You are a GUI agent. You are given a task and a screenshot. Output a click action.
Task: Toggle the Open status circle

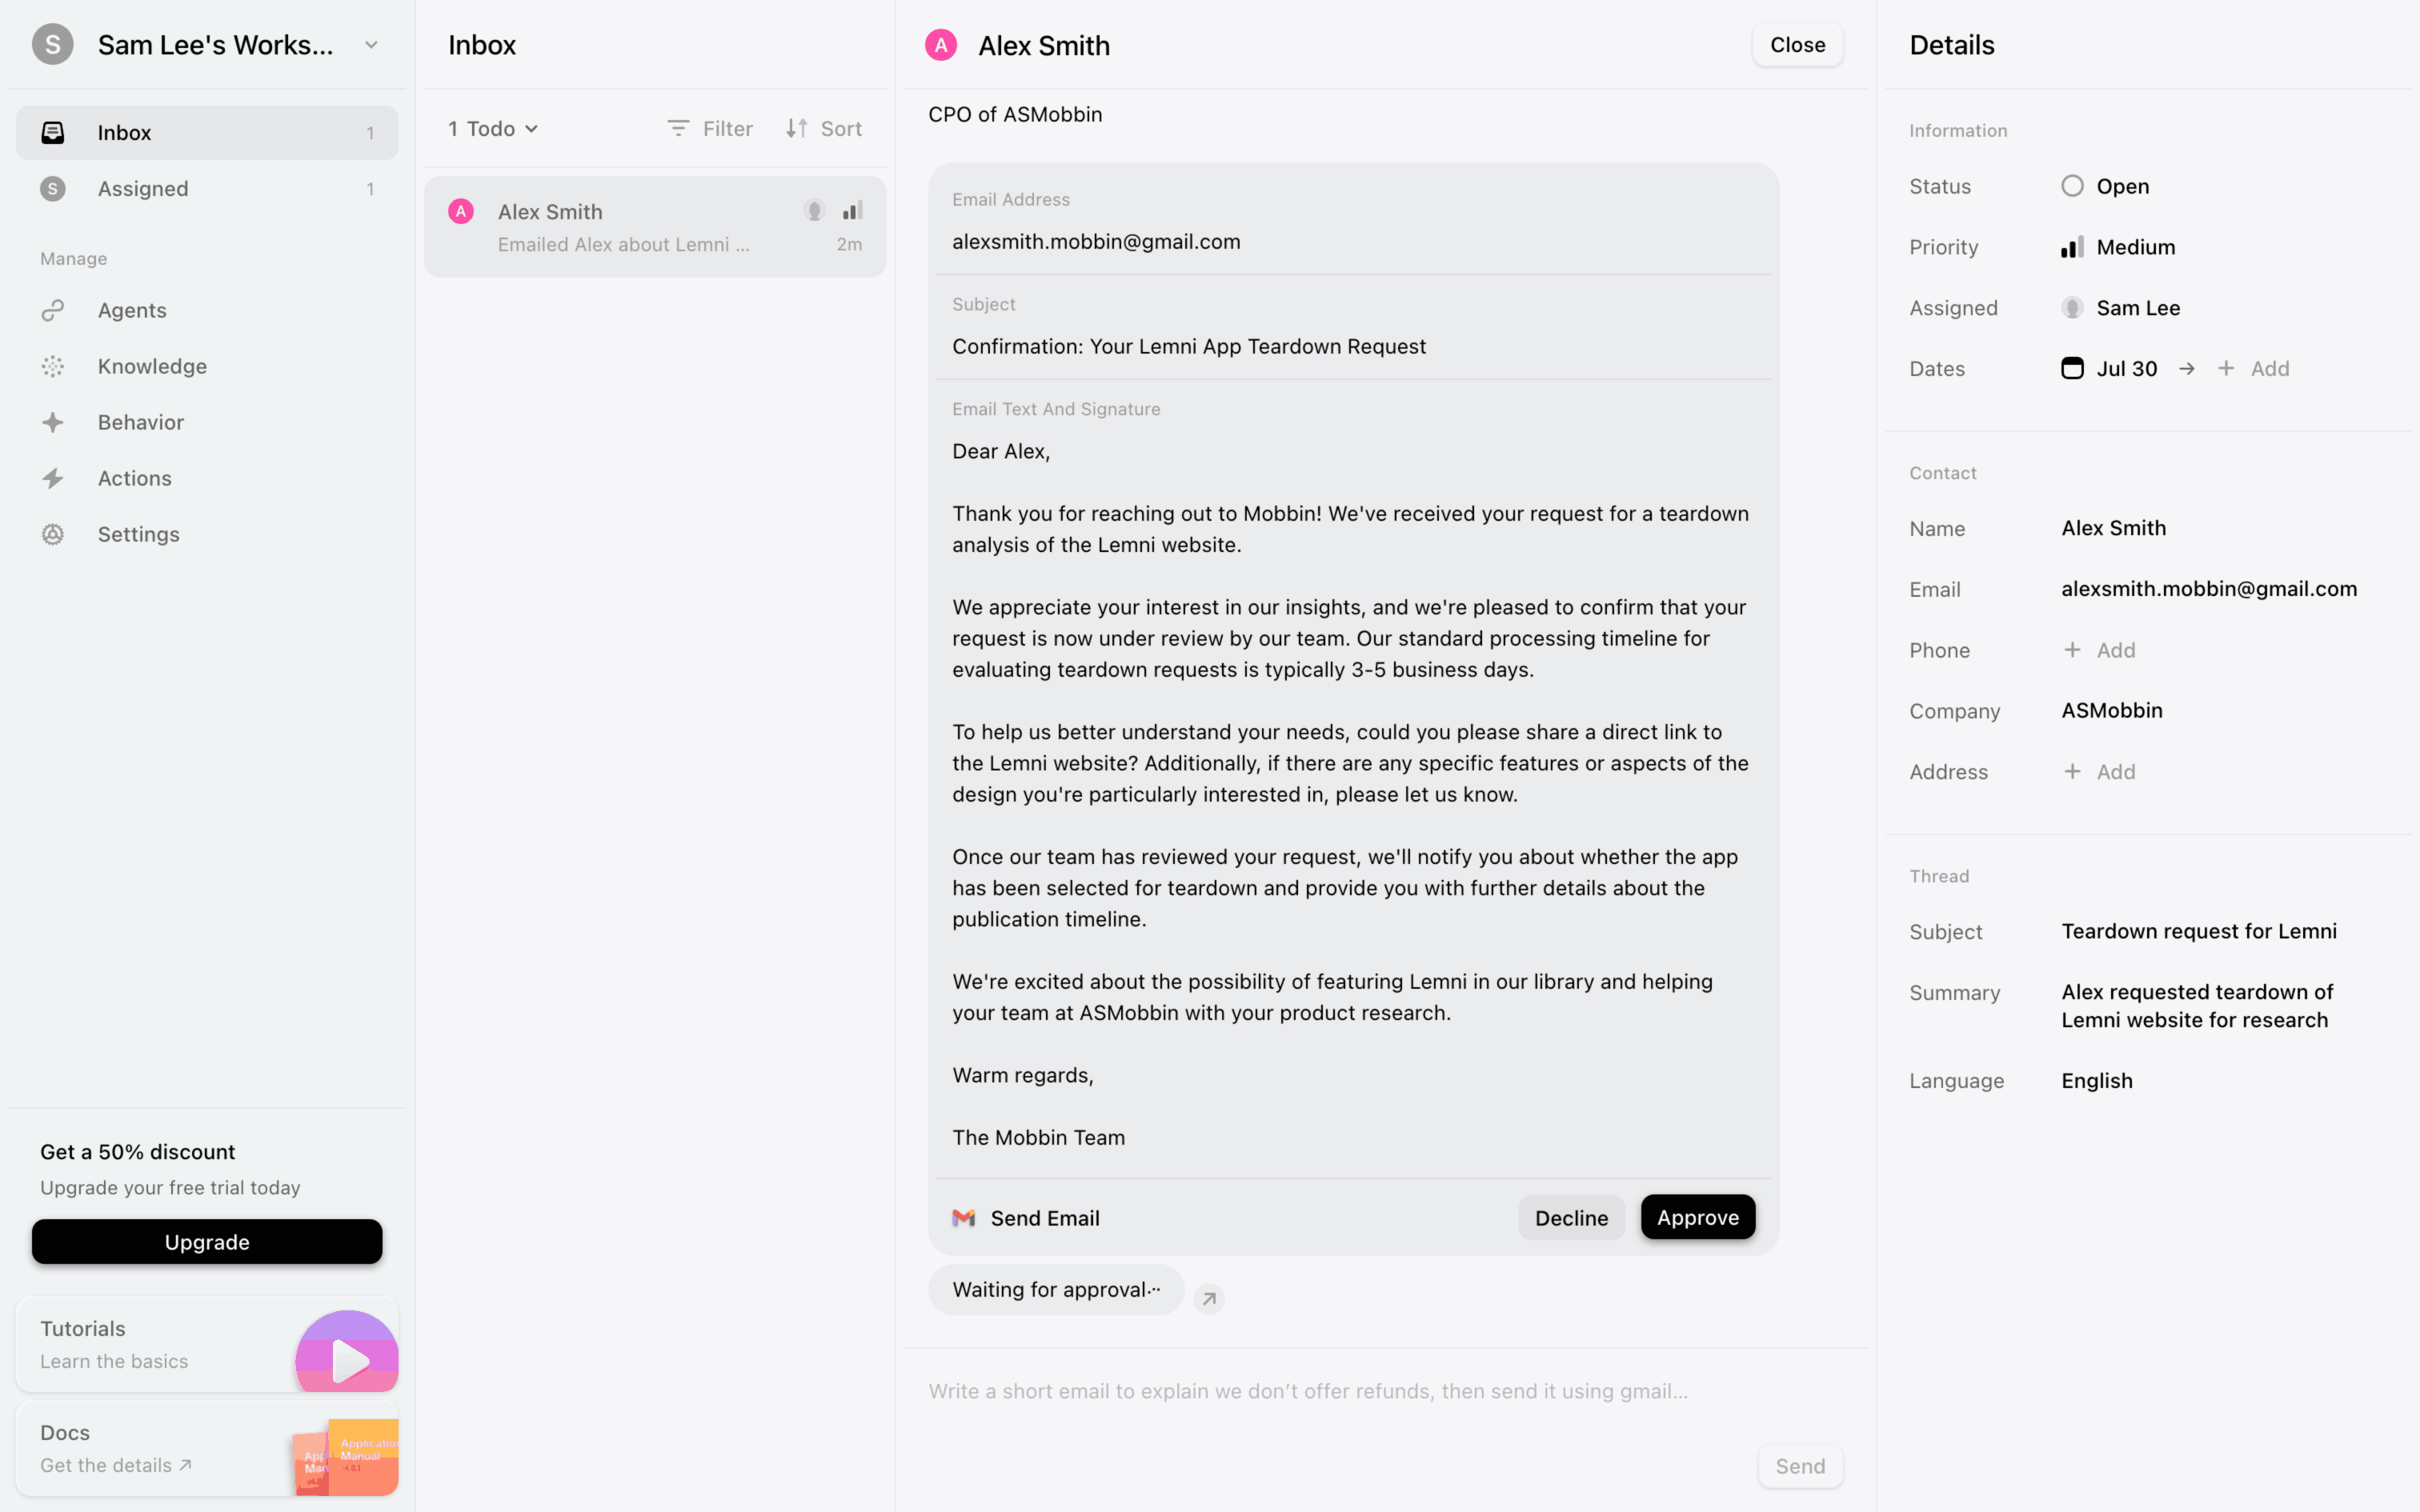(x=2072, y=186)
